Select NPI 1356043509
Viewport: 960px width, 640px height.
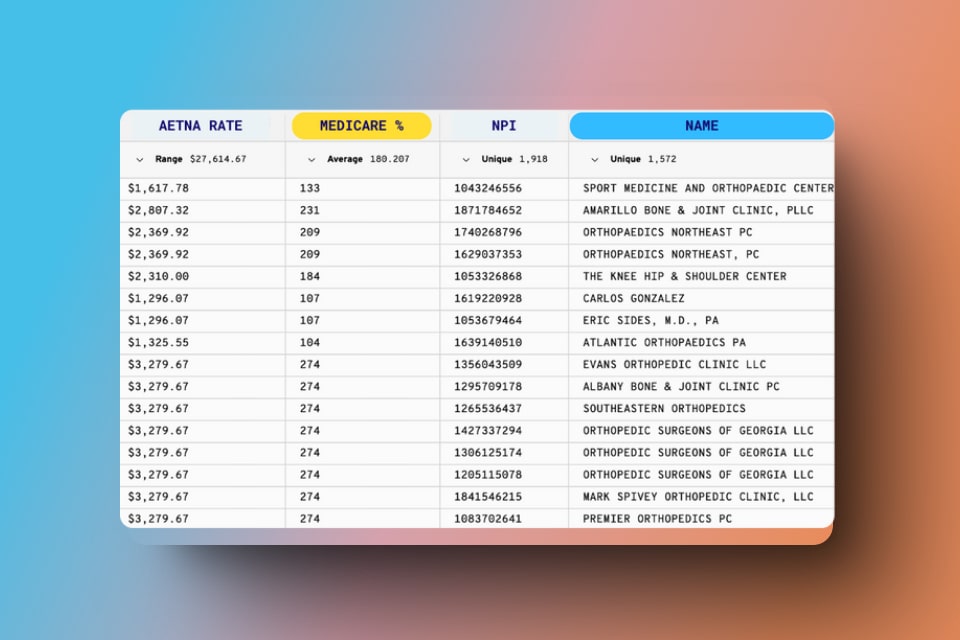pos(488,365)
